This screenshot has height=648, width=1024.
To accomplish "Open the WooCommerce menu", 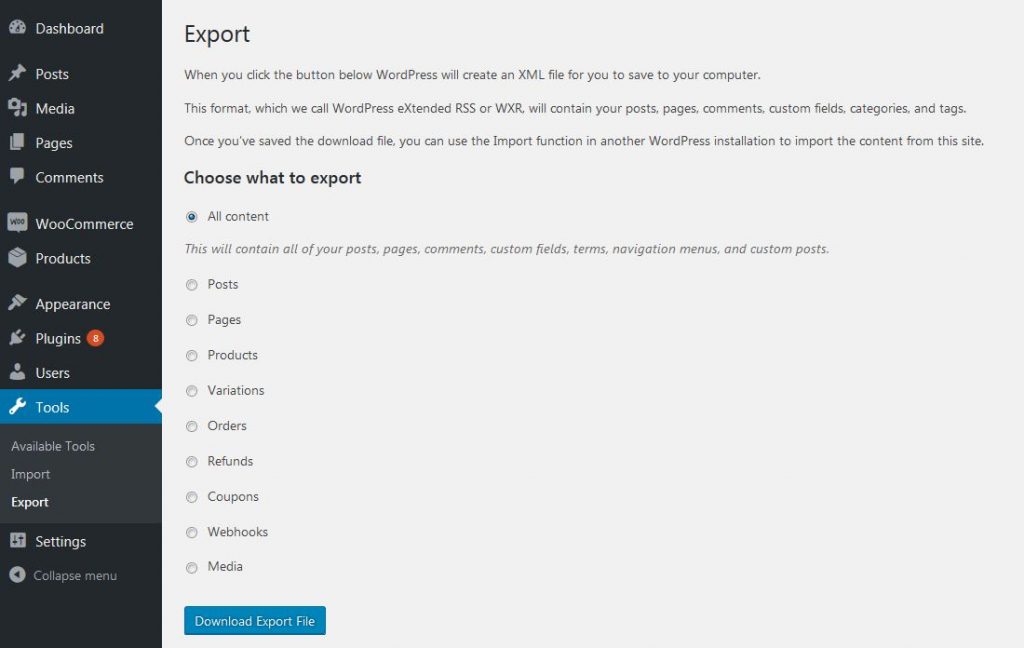I will (84, 224).
